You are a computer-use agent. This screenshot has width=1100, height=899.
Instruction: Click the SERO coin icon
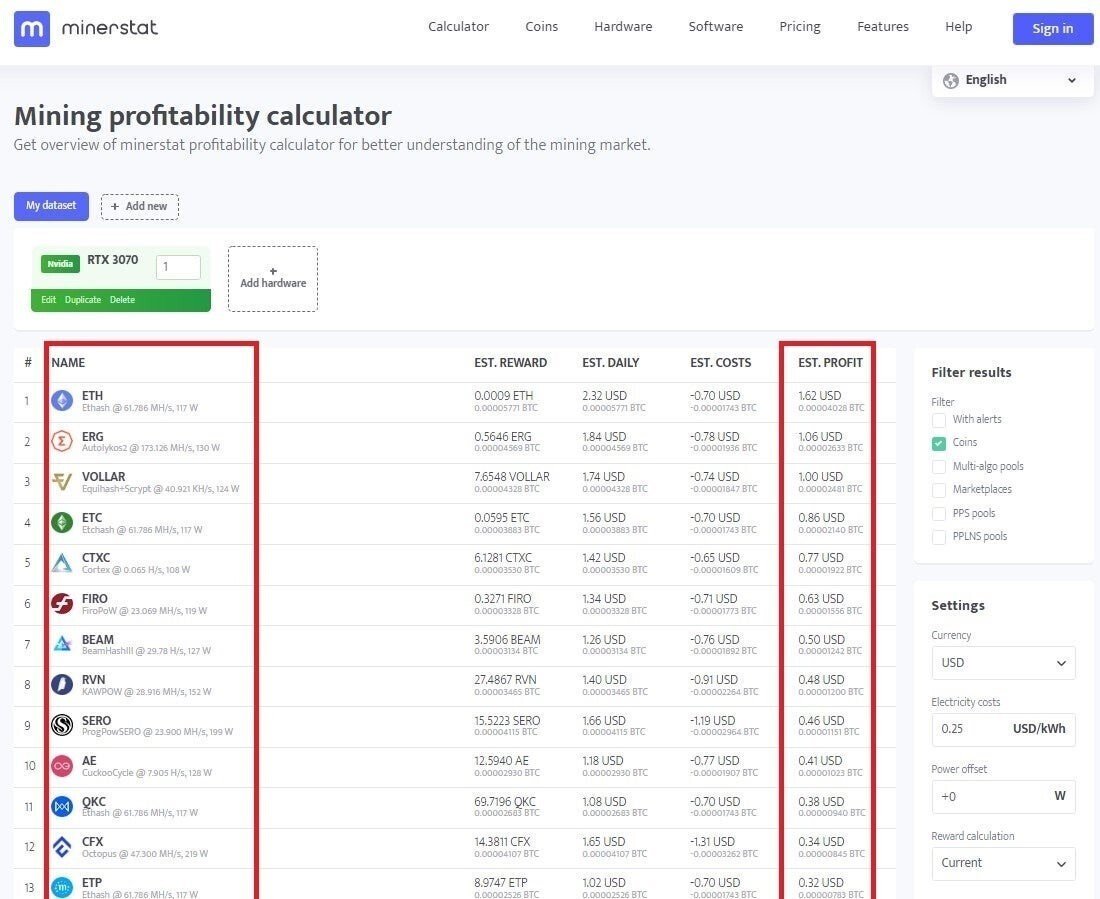point(62,725)
